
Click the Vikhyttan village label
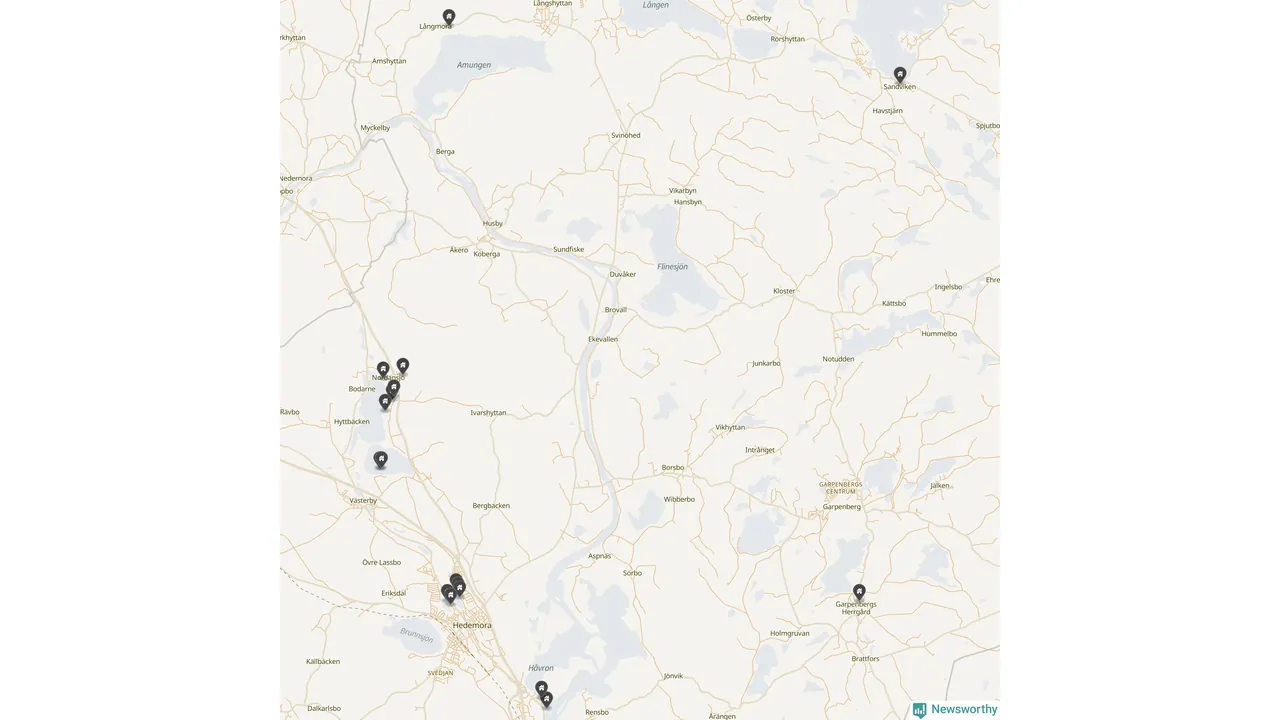[x=730, y=427]
